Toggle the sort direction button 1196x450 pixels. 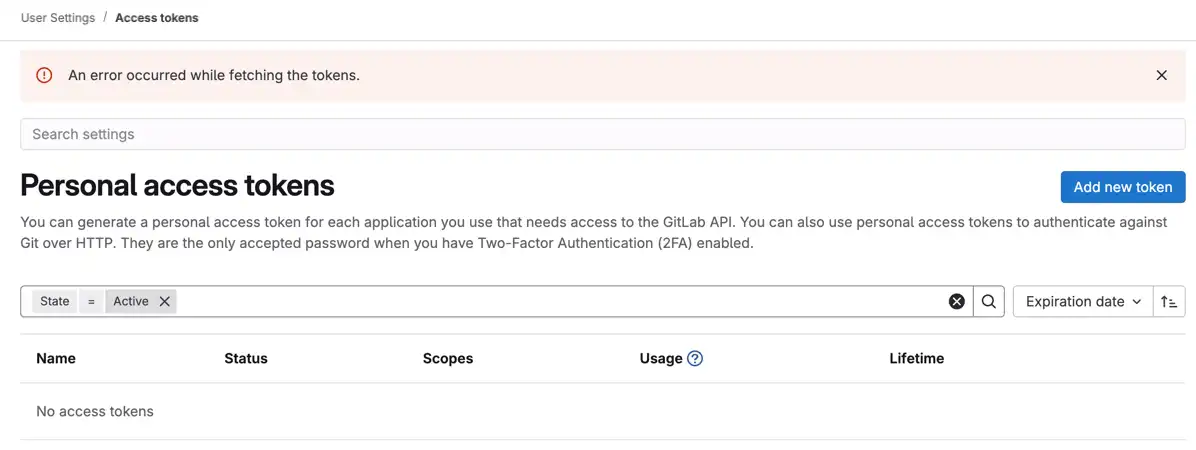1170,301
